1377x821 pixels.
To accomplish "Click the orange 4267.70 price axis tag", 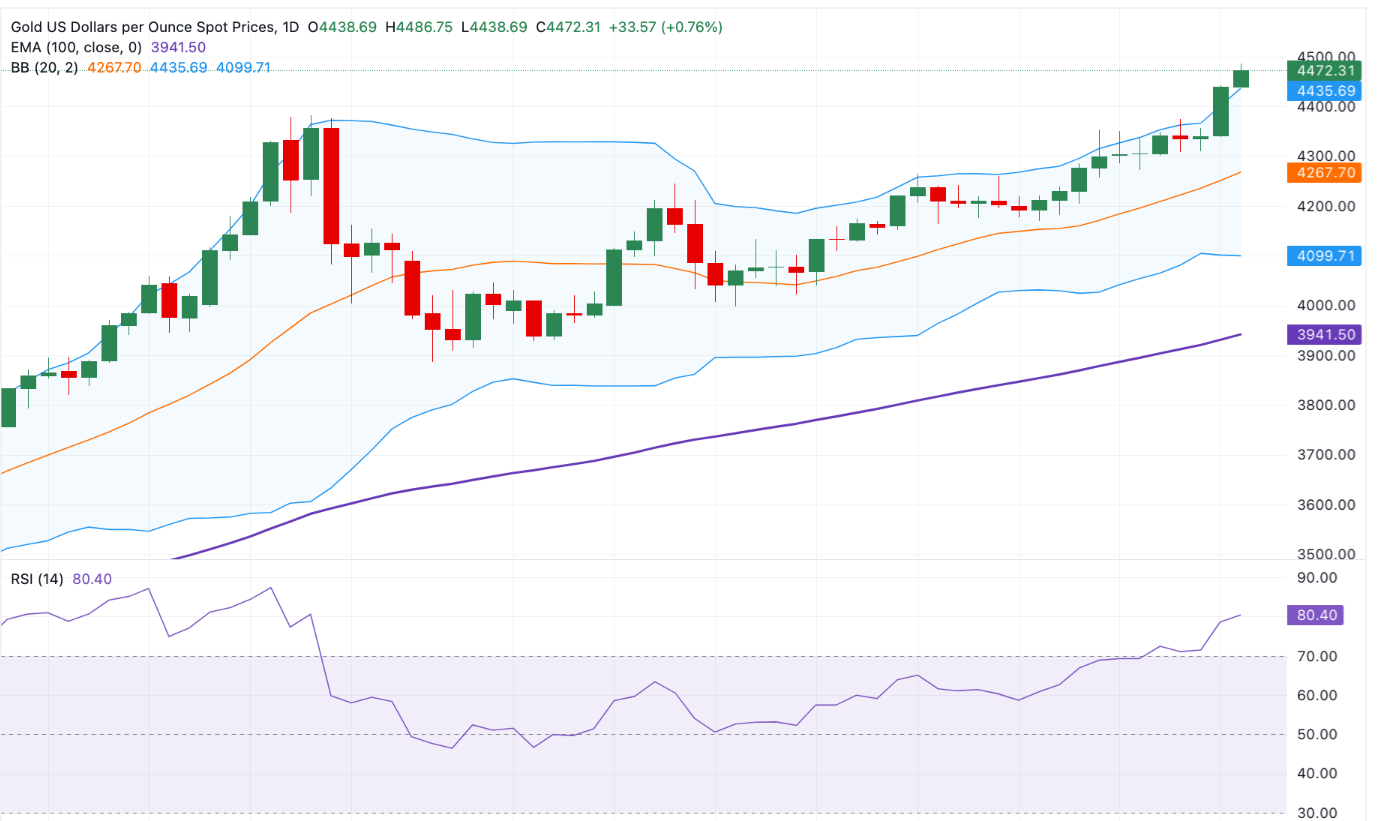I will (x=1325, y=173).
